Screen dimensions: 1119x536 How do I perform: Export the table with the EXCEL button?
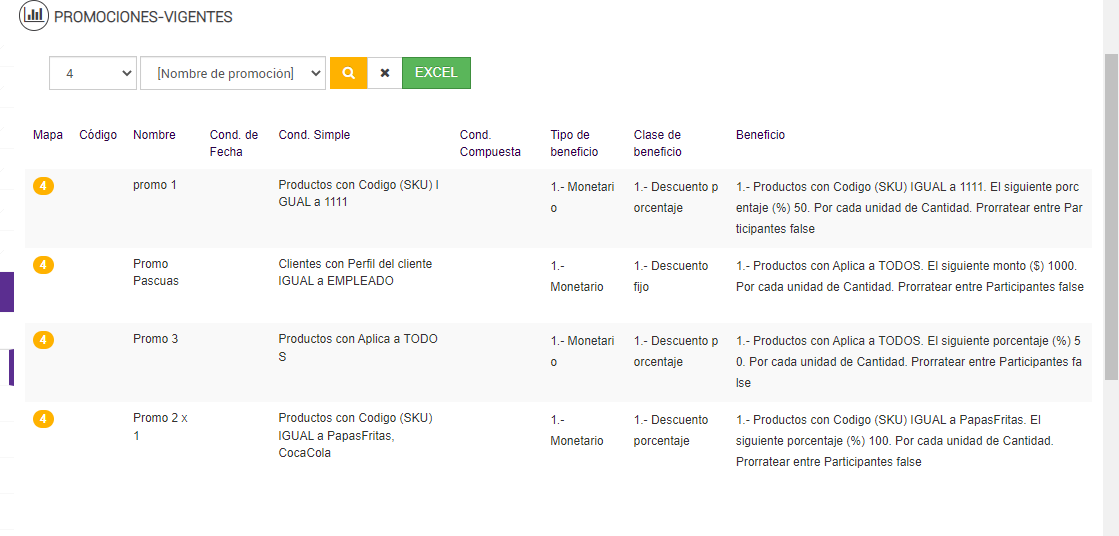(x=436, y=73)
